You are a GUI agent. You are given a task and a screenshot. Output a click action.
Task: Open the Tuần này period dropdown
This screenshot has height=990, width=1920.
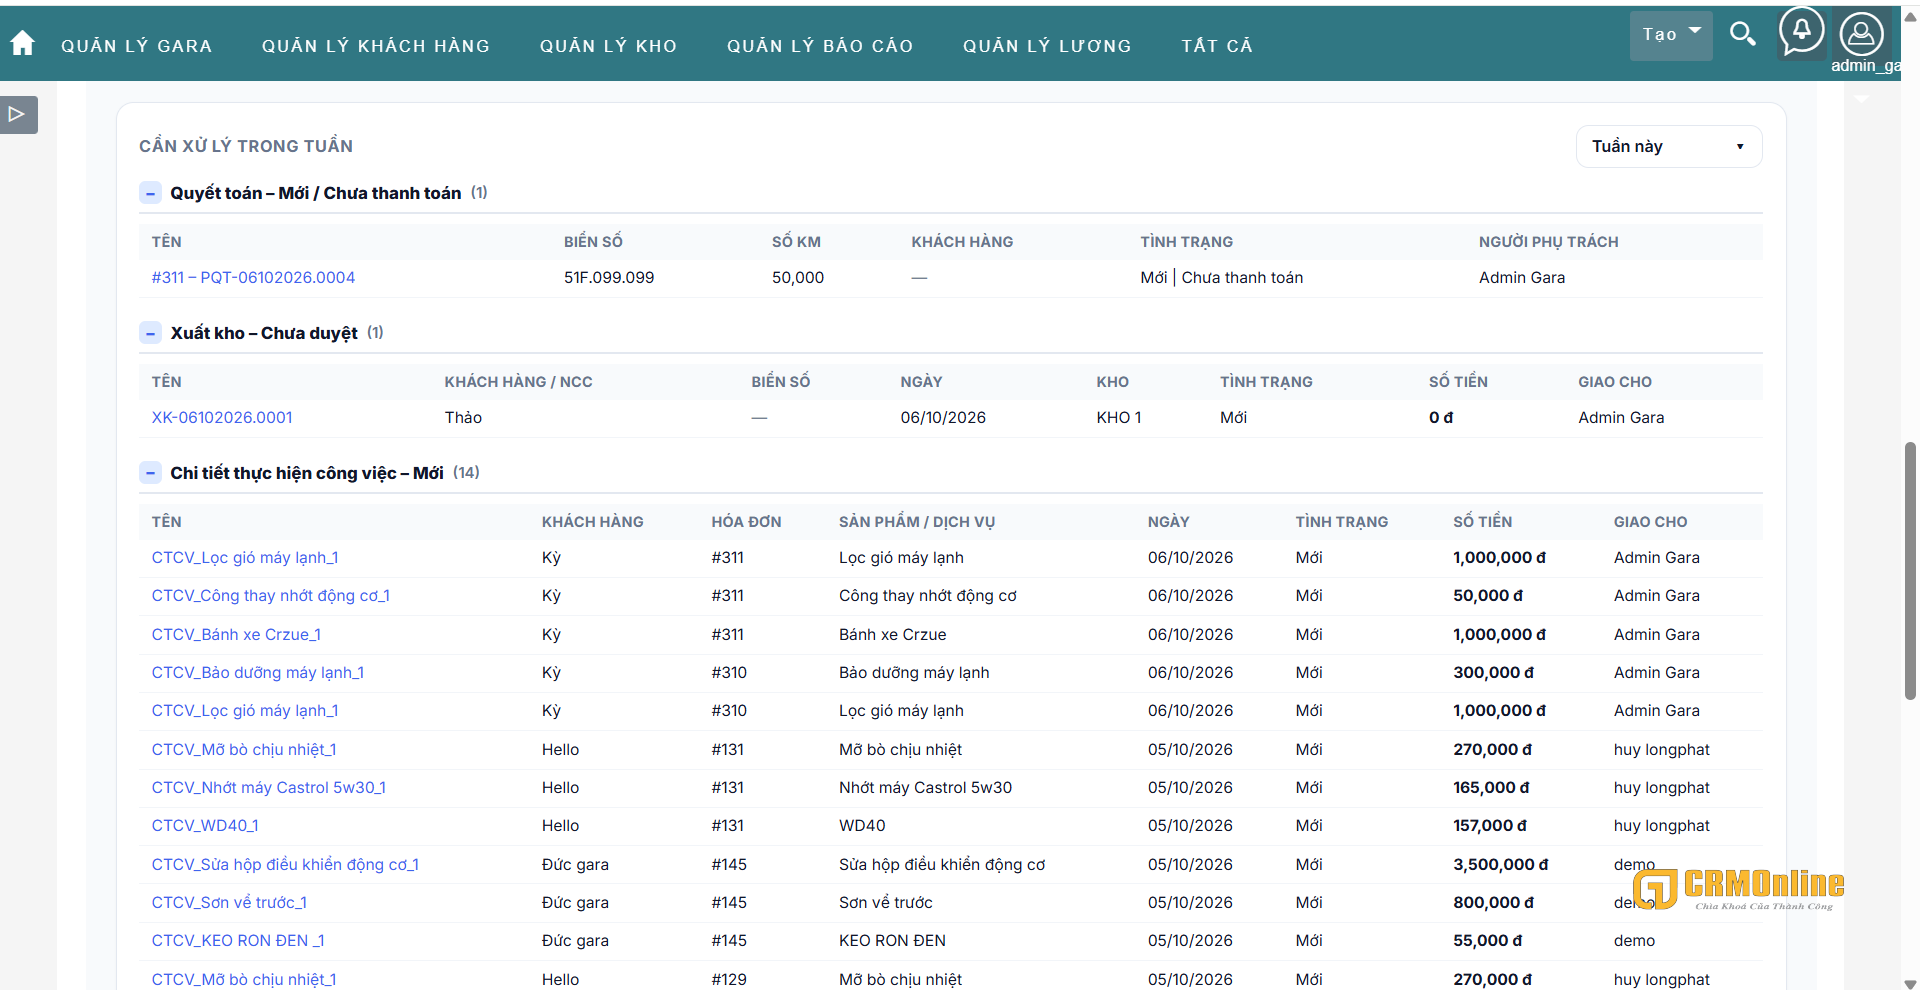click(1669, 146)
